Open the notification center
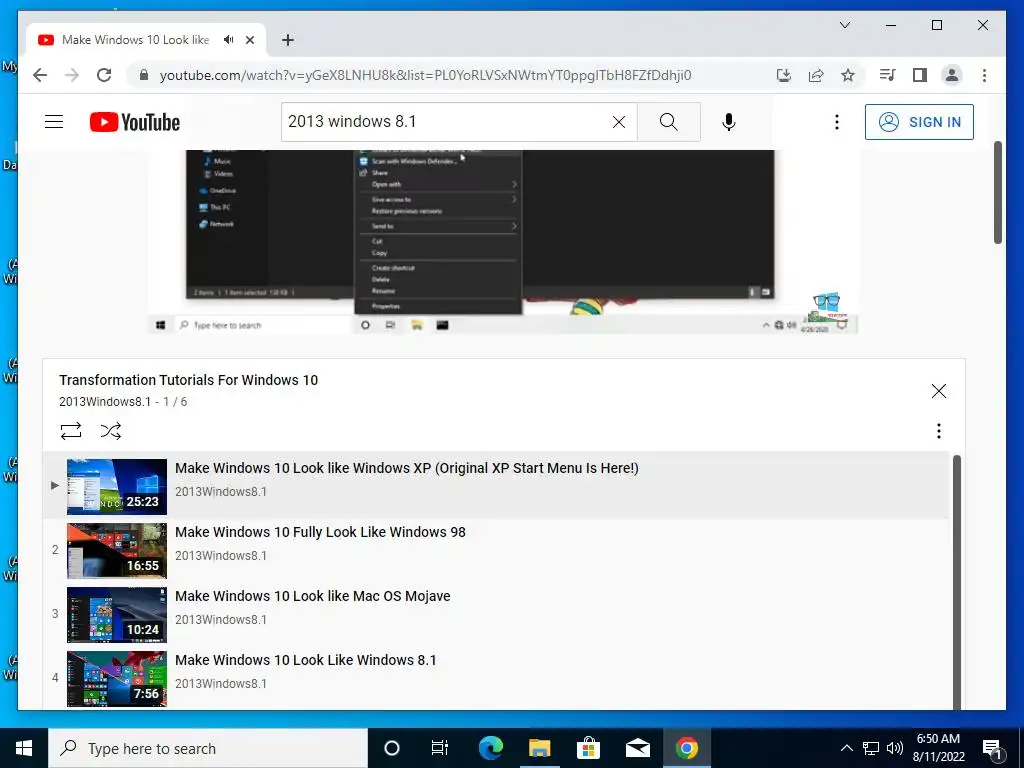Screen dimensions: 1024x768 tap(993, 748)
